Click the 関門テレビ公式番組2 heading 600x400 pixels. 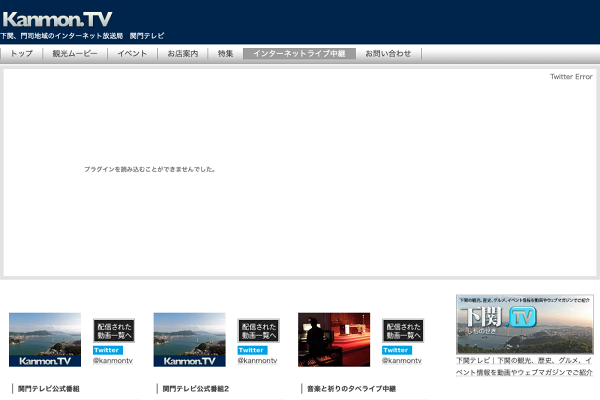coord(196,389)
